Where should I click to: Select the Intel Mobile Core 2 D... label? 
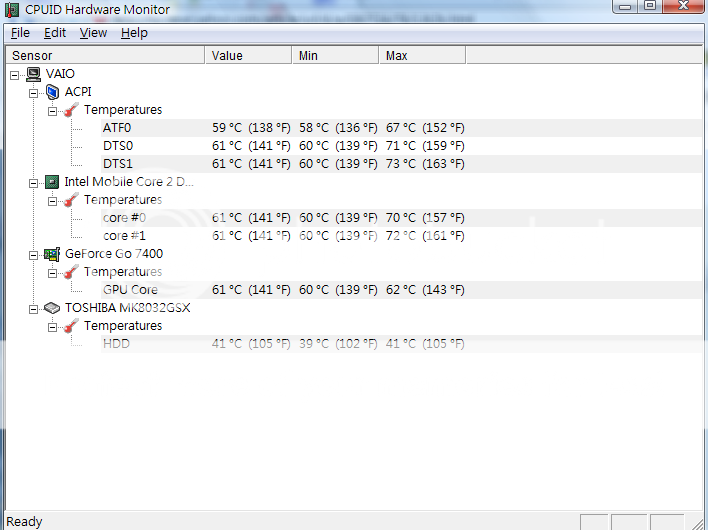(129, 182)
